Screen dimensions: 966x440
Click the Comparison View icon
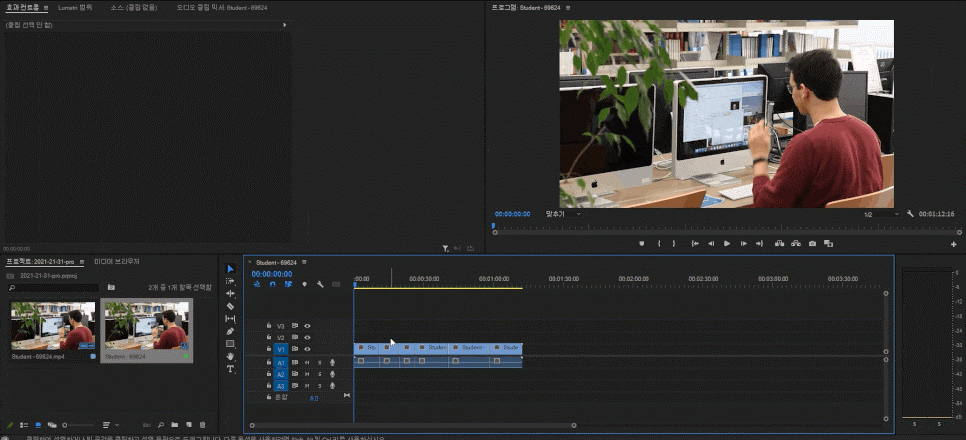pos(828,243)
